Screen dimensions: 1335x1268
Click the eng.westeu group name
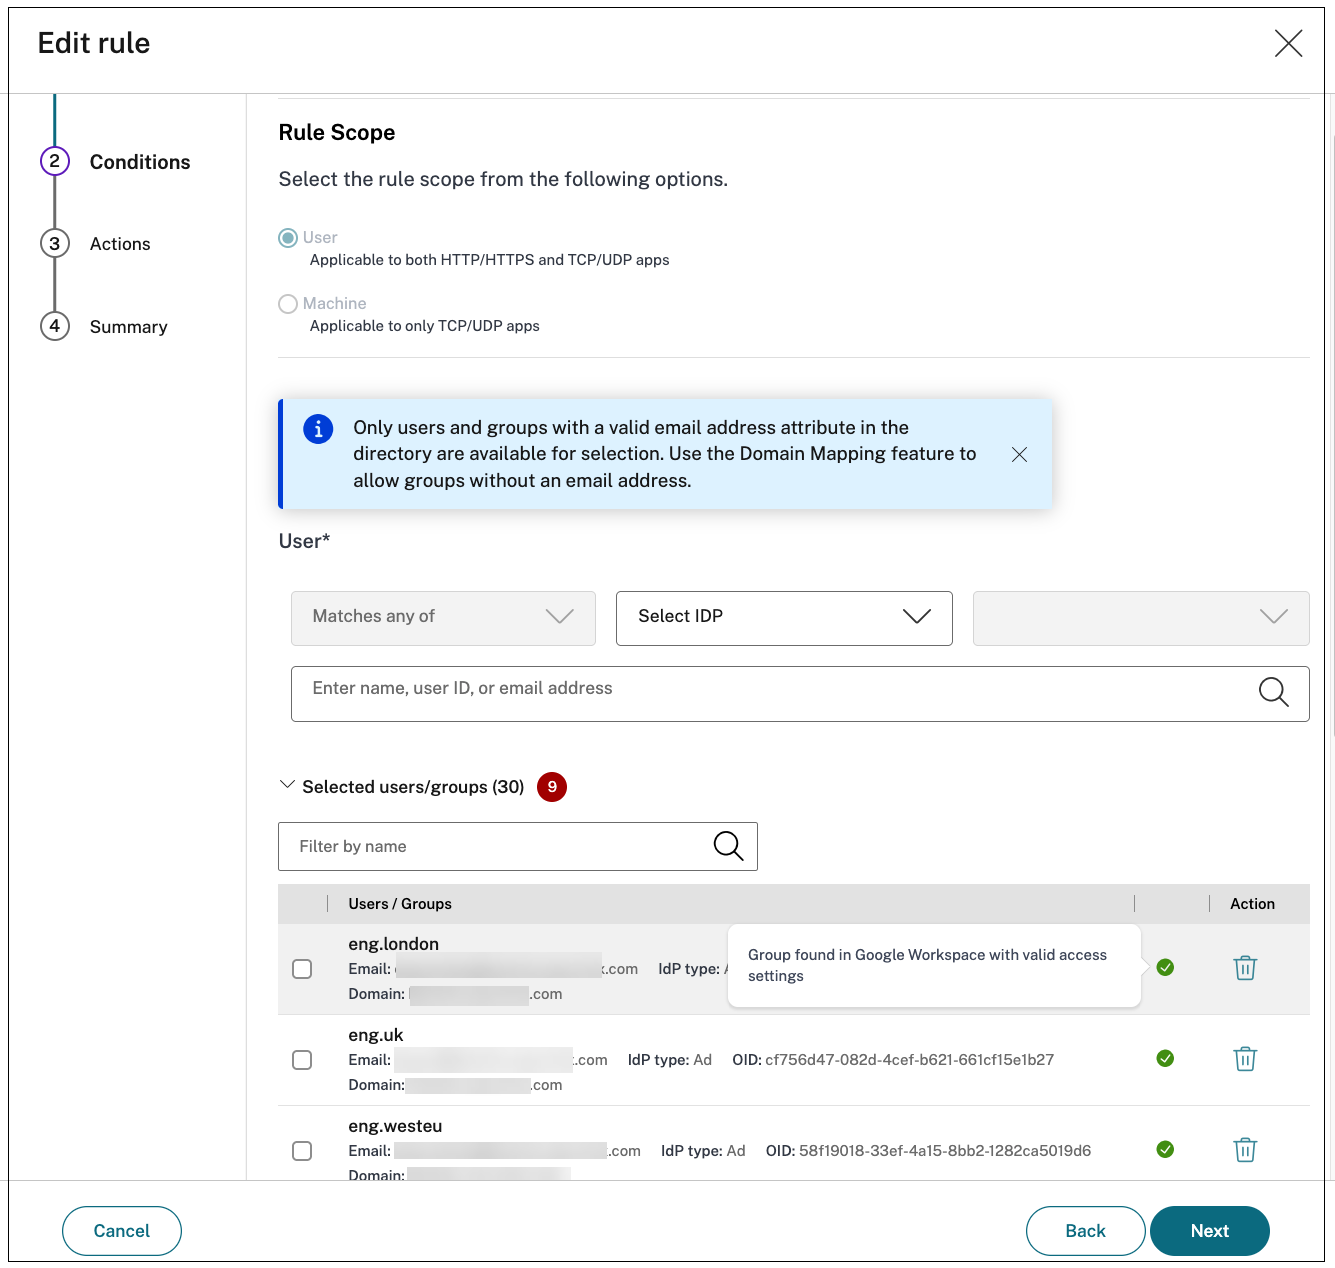click(x=395, y=1126)
